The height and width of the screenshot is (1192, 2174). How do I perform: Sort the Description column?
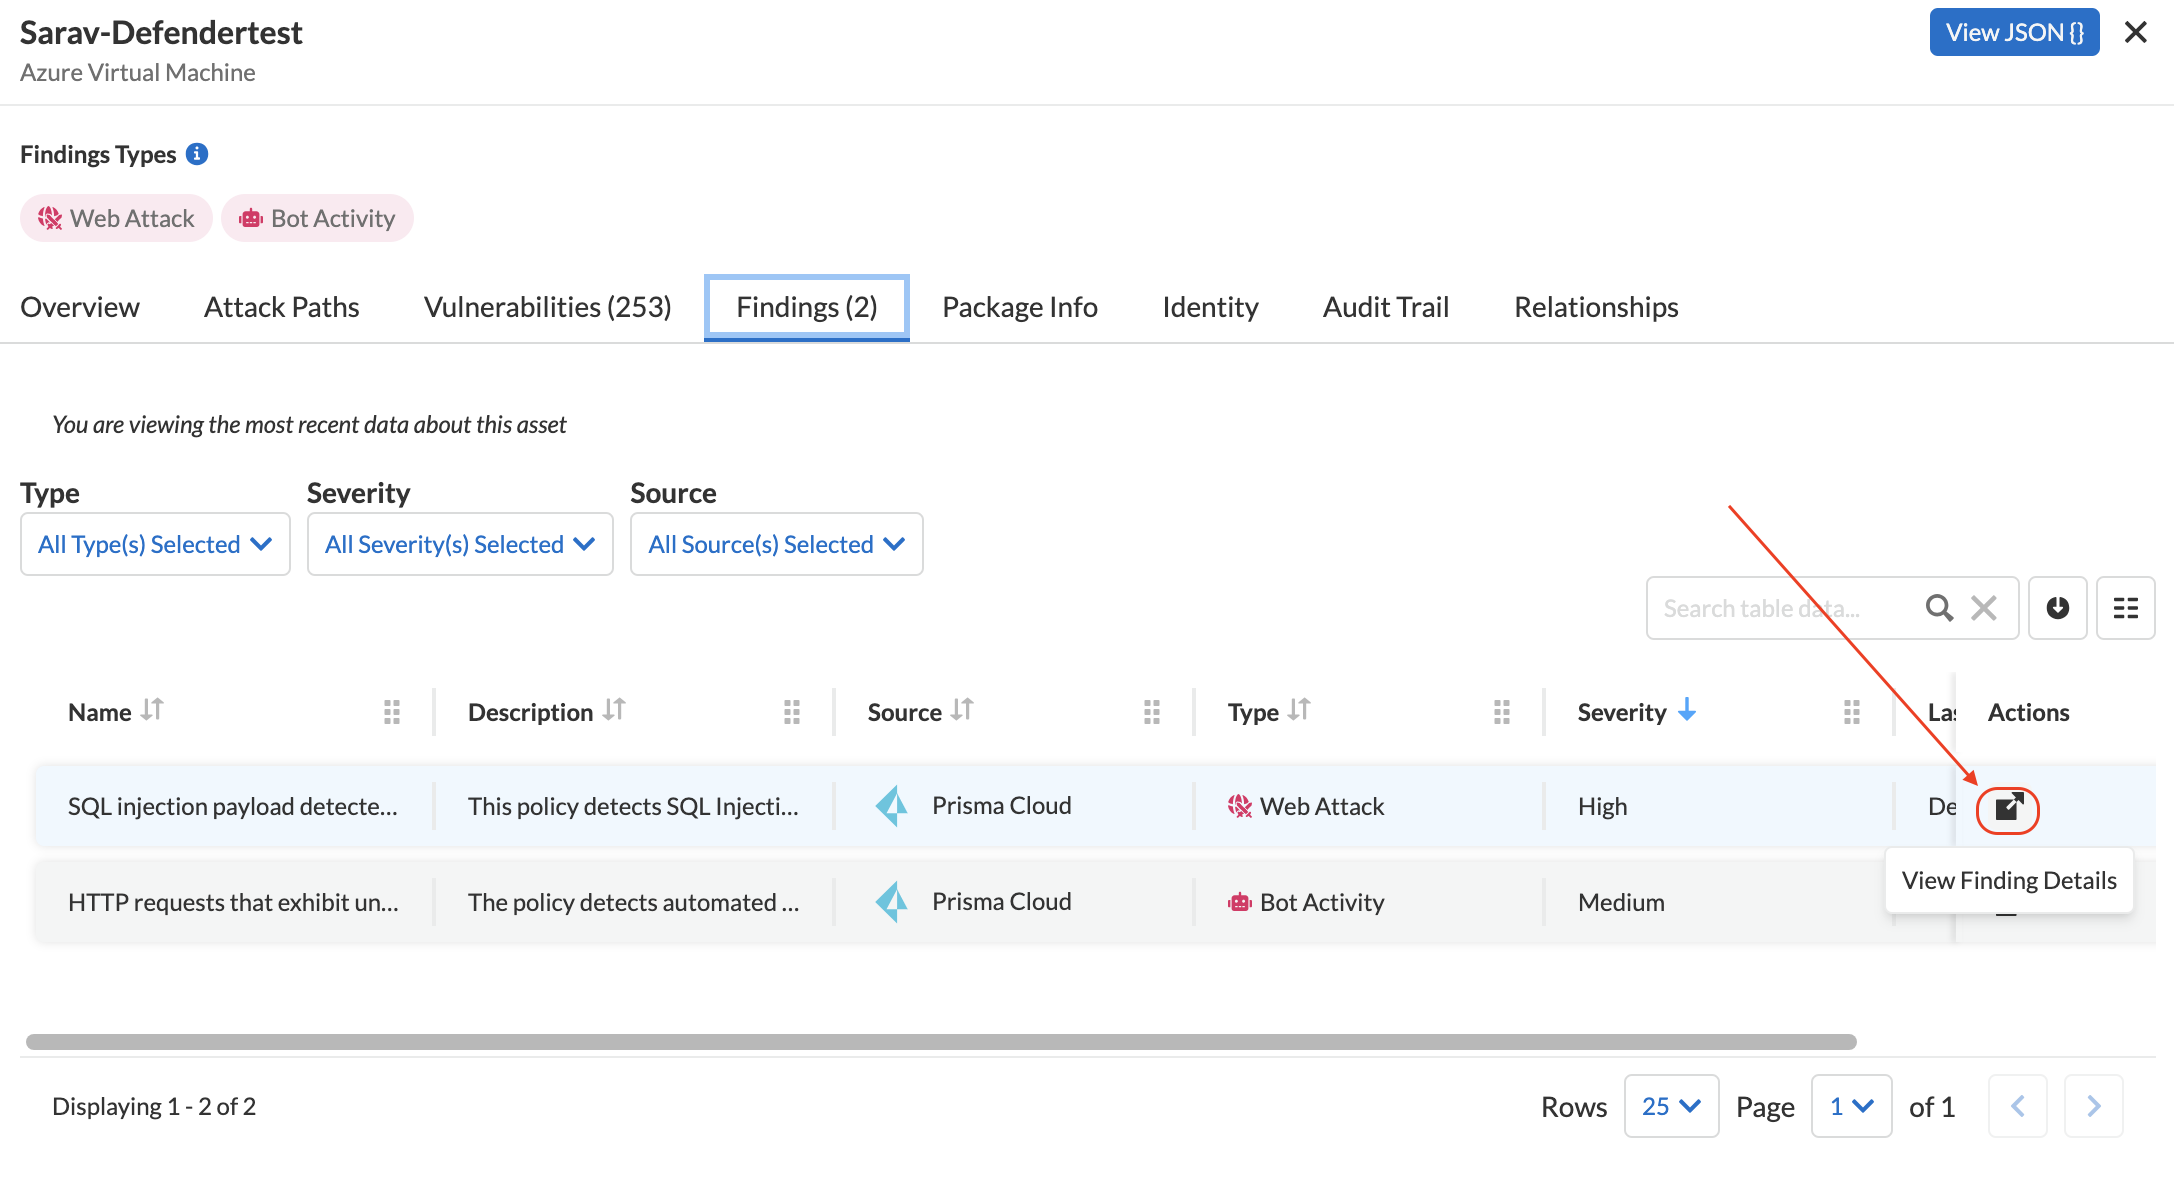click(x=614, y=711)
